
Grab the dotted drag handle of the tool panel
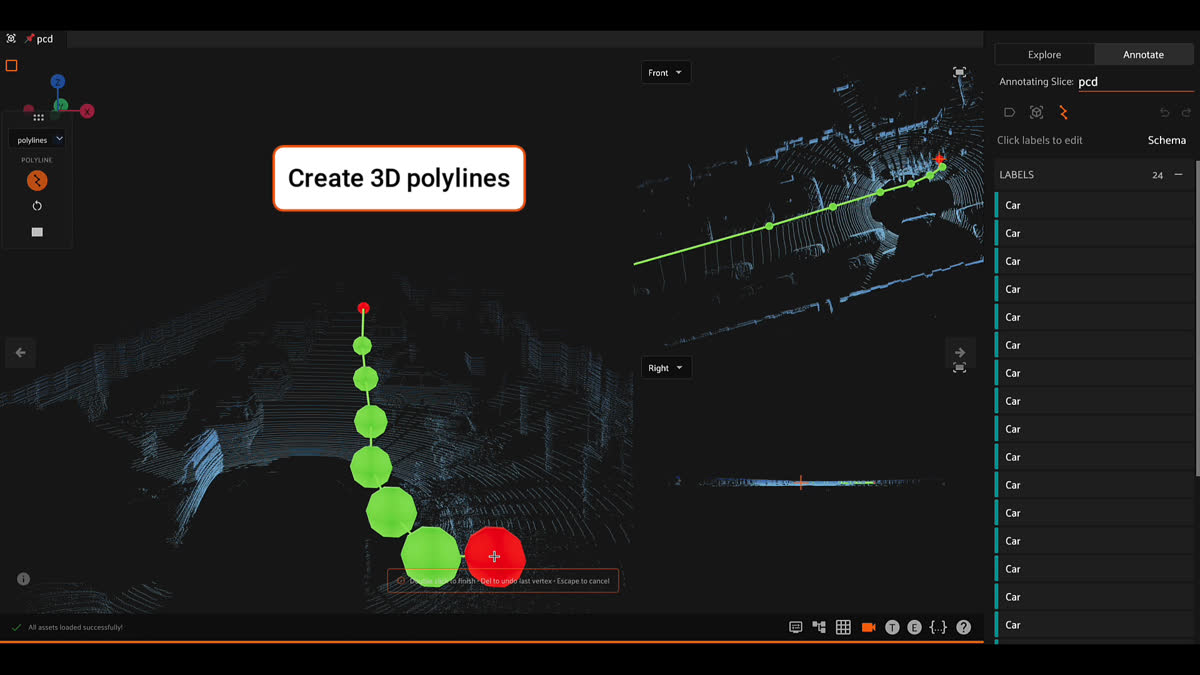point(38,118)
